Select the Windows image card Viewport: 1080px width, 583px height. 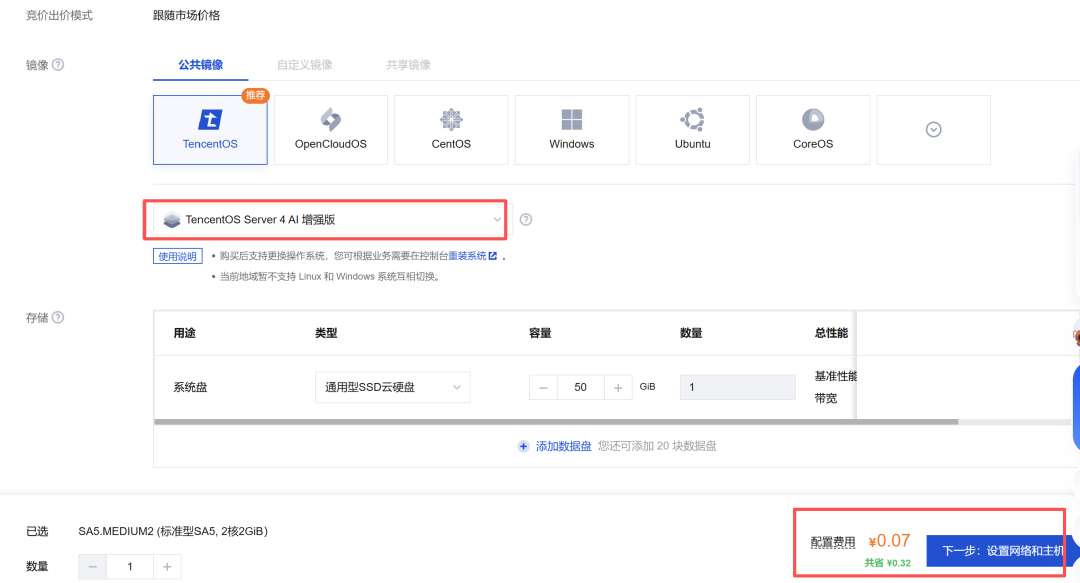click(x=572, y=130)
